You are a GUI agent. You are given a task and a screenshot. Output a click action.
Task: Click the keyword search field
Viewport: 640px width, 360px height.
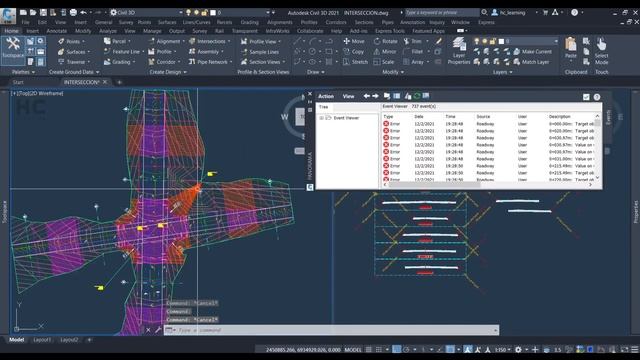[442, 13]
